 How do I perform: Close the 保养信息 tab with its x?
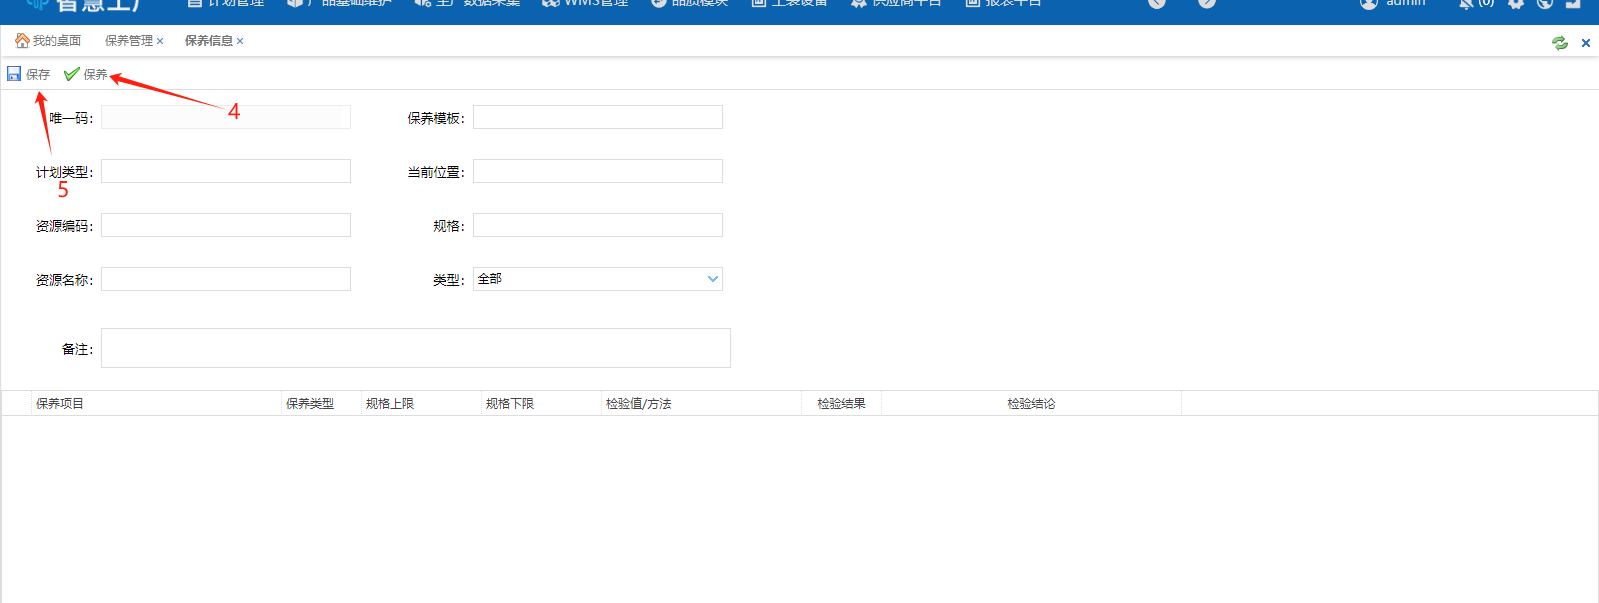click(x=240, y=41)
